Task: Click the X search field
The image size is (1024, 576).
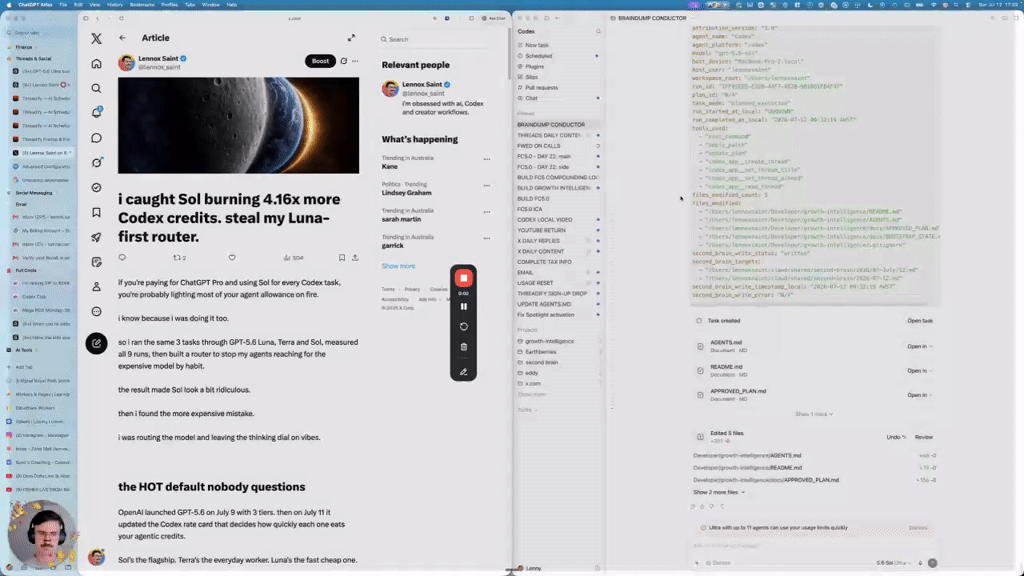Action: tap(434, 39)
